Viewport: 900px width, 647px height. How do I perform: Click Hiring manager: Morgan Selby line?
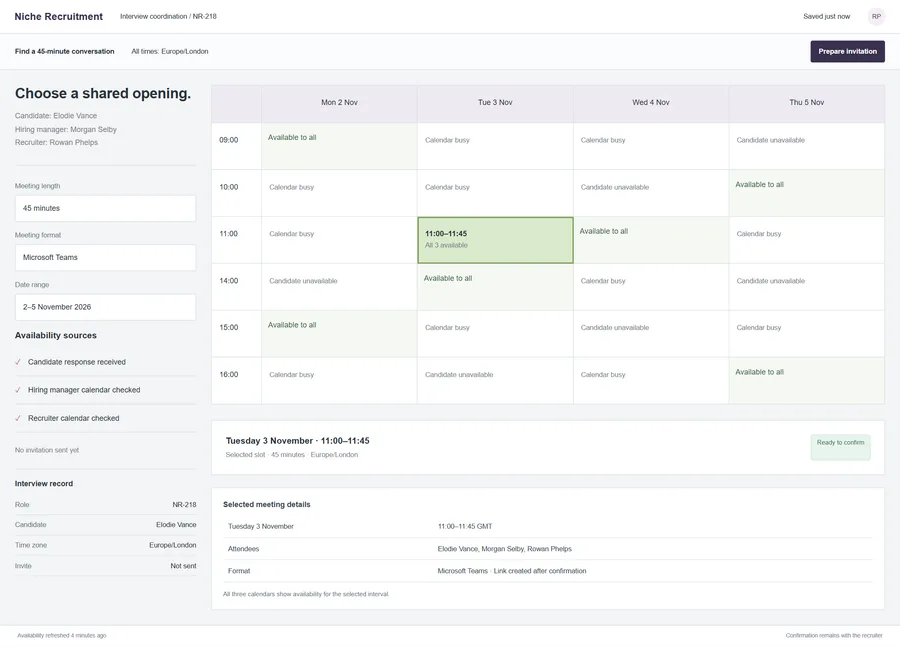65,130
